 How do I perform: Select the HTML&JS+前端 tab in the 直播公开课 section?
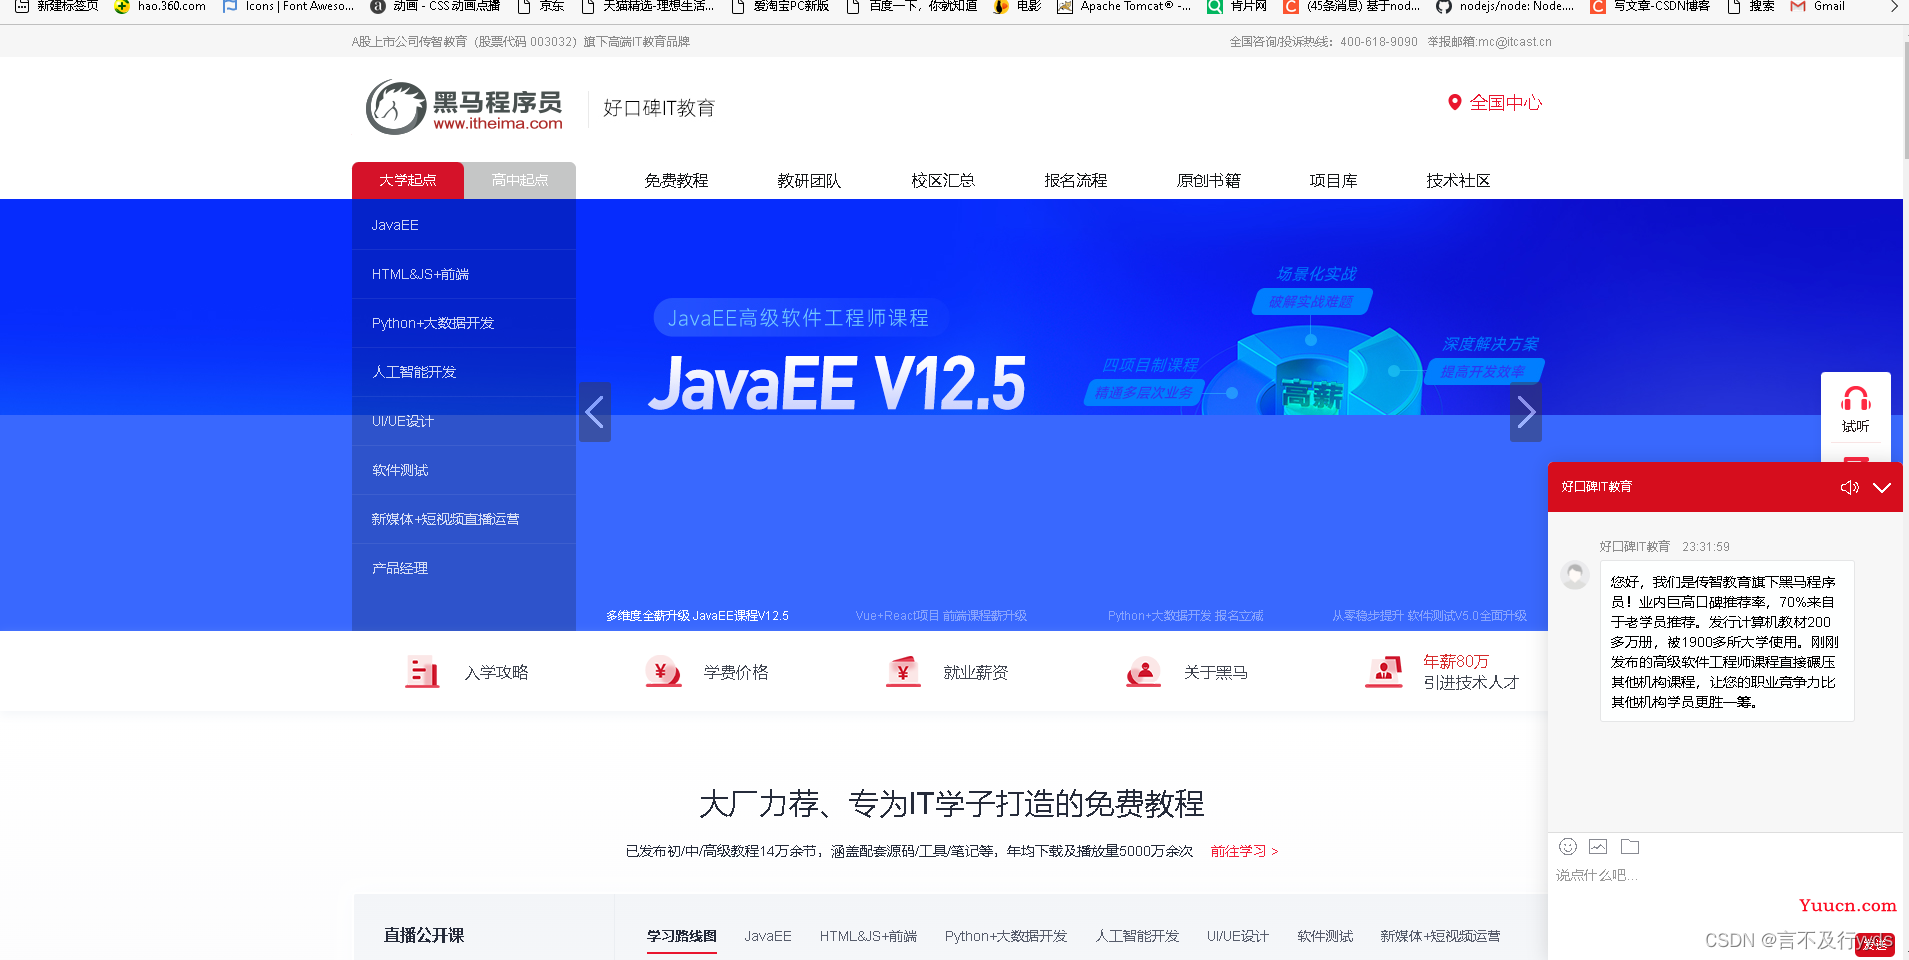coord(868,936)
